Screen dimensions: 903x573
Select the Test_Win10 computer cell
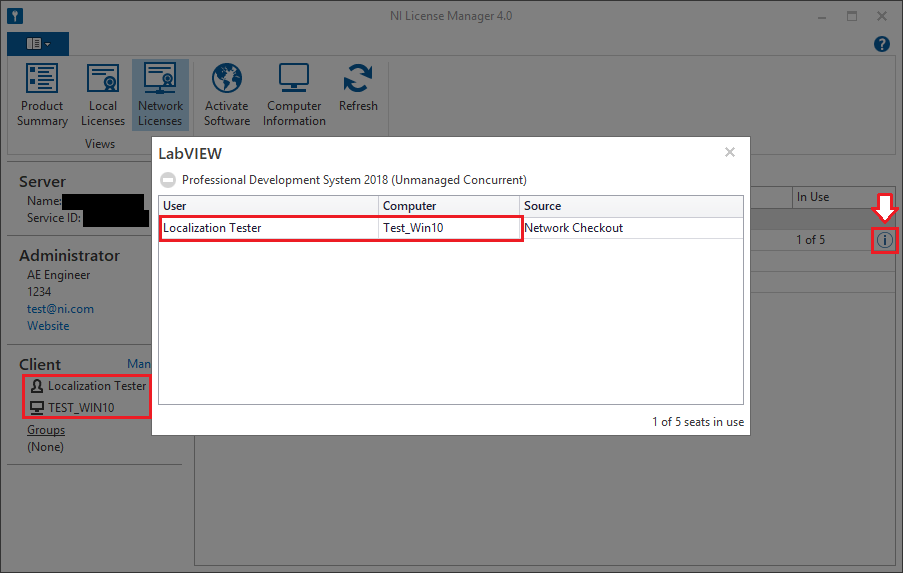[449, 228]
